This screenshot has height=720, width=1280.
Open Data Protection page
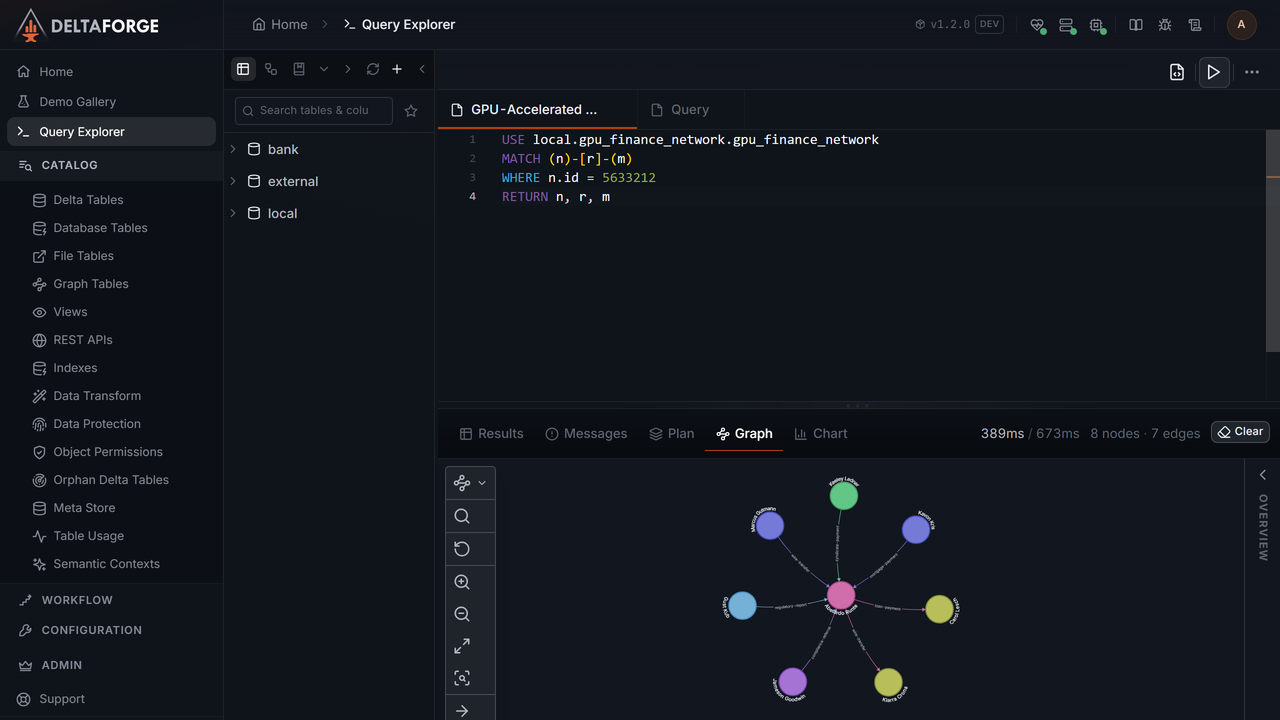coord(97,424)
